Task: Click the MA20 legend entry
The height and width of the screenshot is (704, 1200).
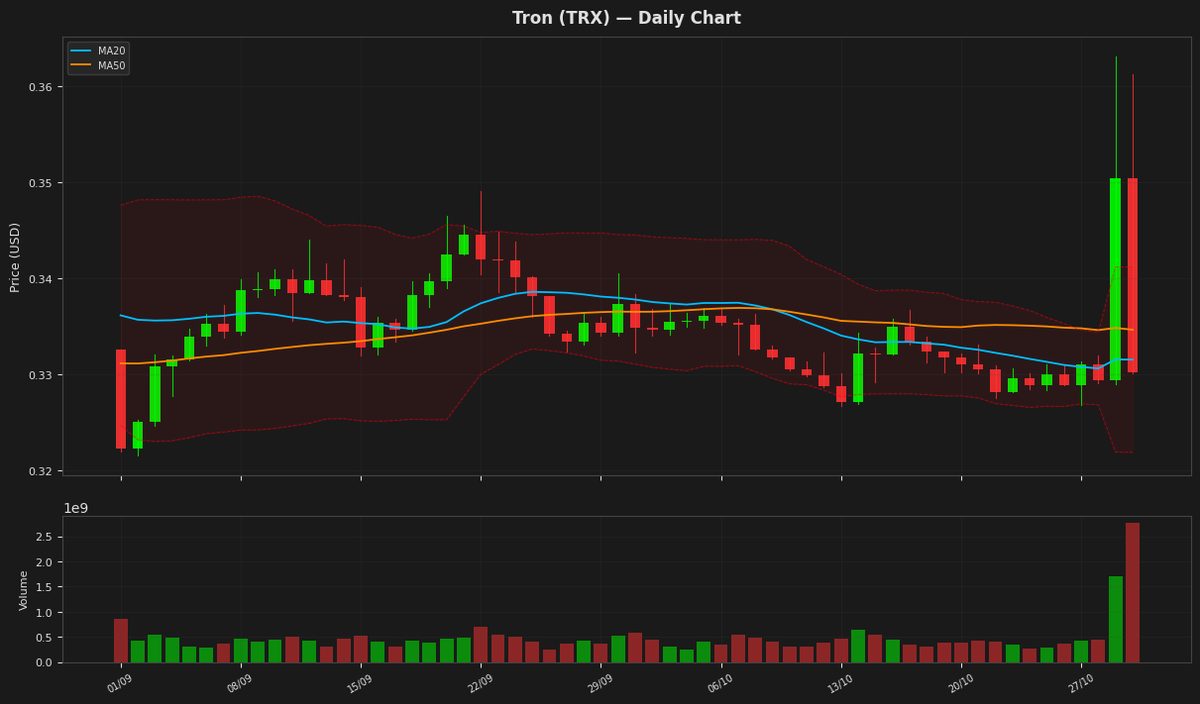Action: 98,50
